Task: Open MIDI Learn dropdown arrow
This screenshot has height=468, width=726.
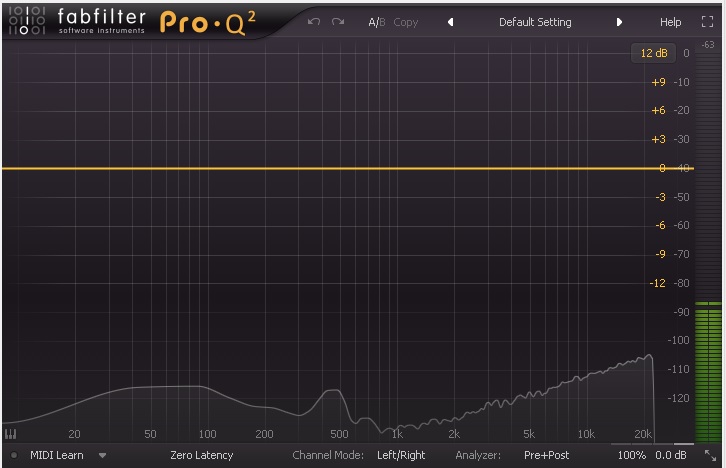Action: tap(102, 456)
